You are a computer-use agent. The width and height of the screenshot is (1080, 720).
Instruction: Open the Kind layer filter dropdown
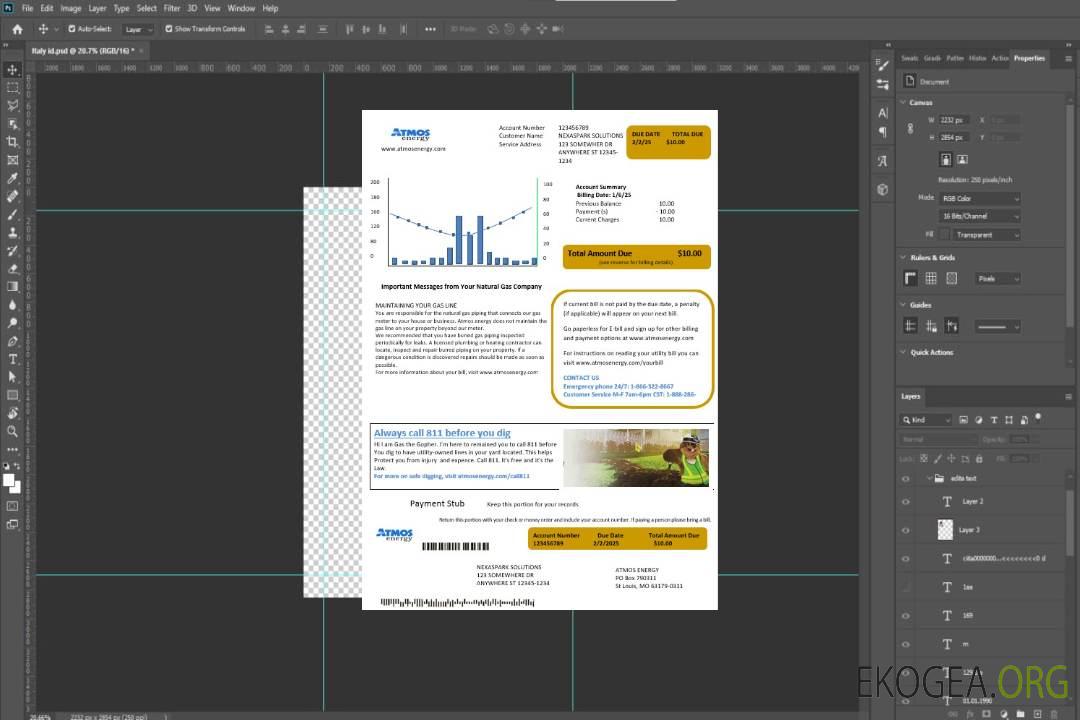[926, 420]
